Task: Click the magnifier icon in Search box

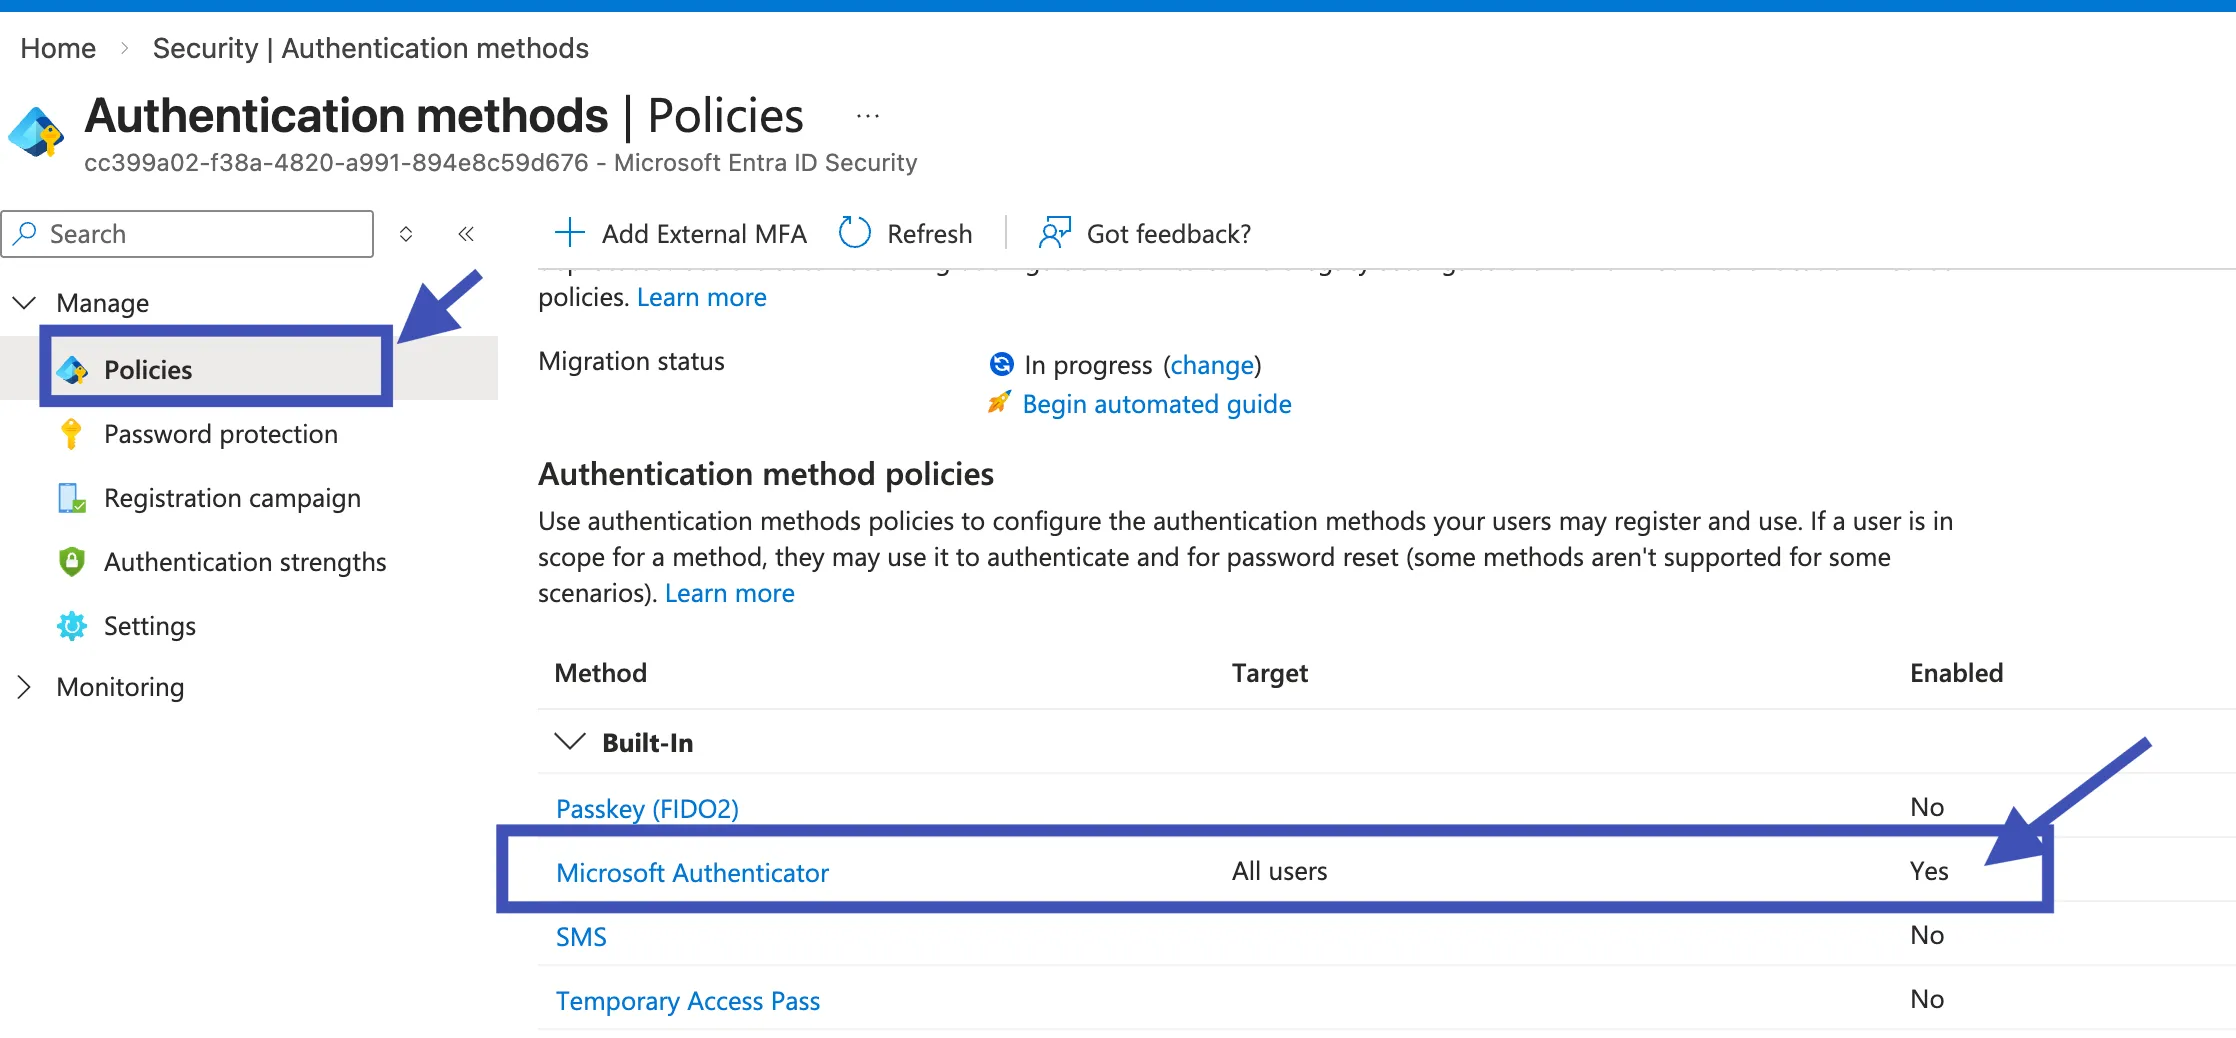Action: click(x=25, y=233)
